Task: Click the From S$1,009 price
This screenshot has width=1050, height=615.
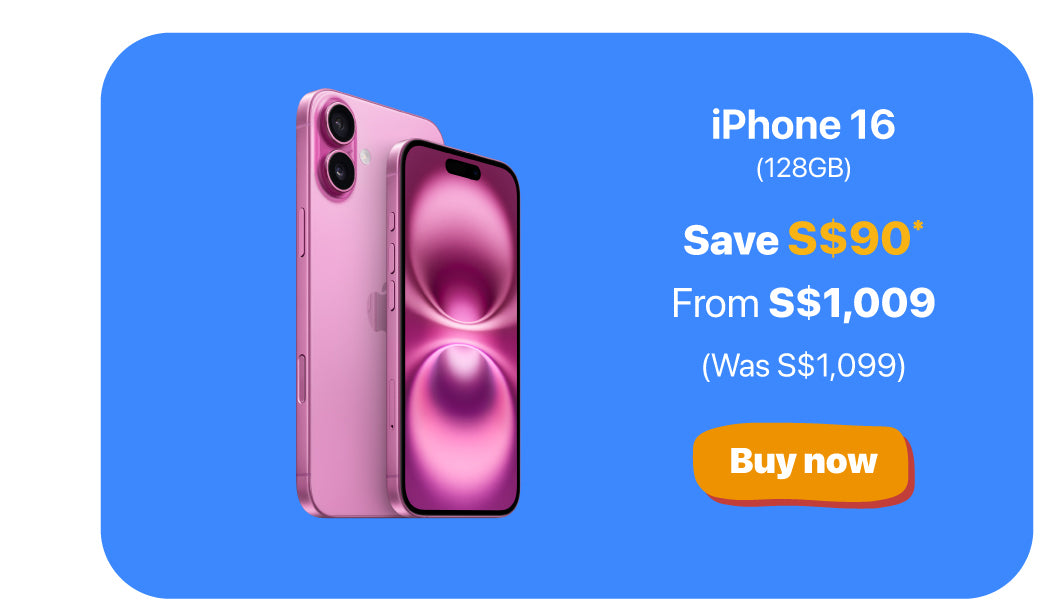Action: coord(803,303)
